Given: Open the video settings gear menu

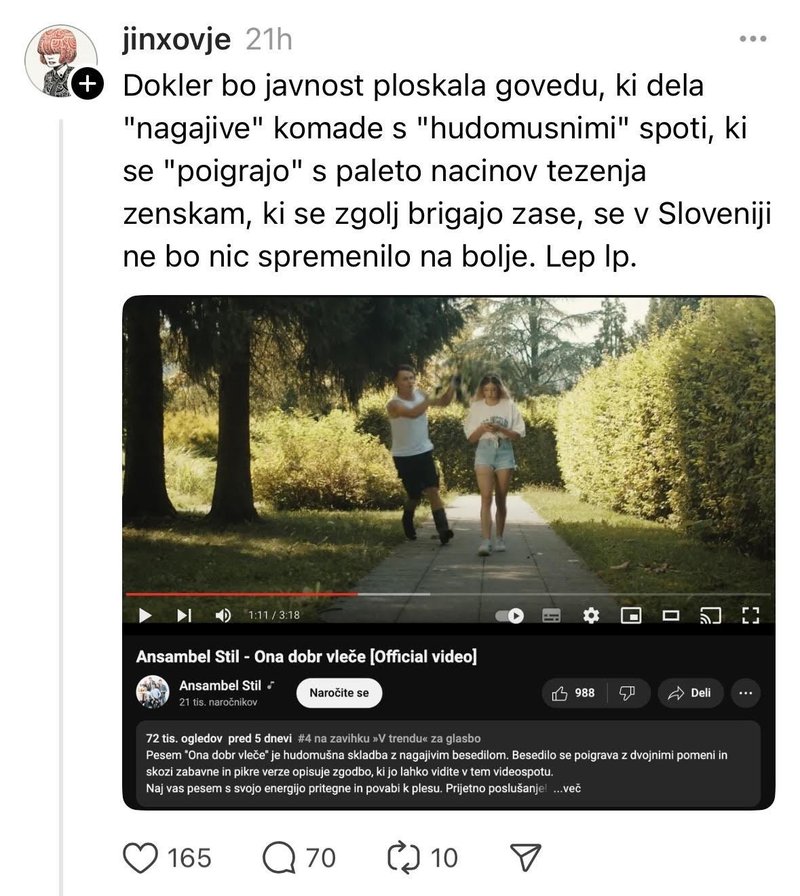Looking at the screenshot, I should point(591,615).
